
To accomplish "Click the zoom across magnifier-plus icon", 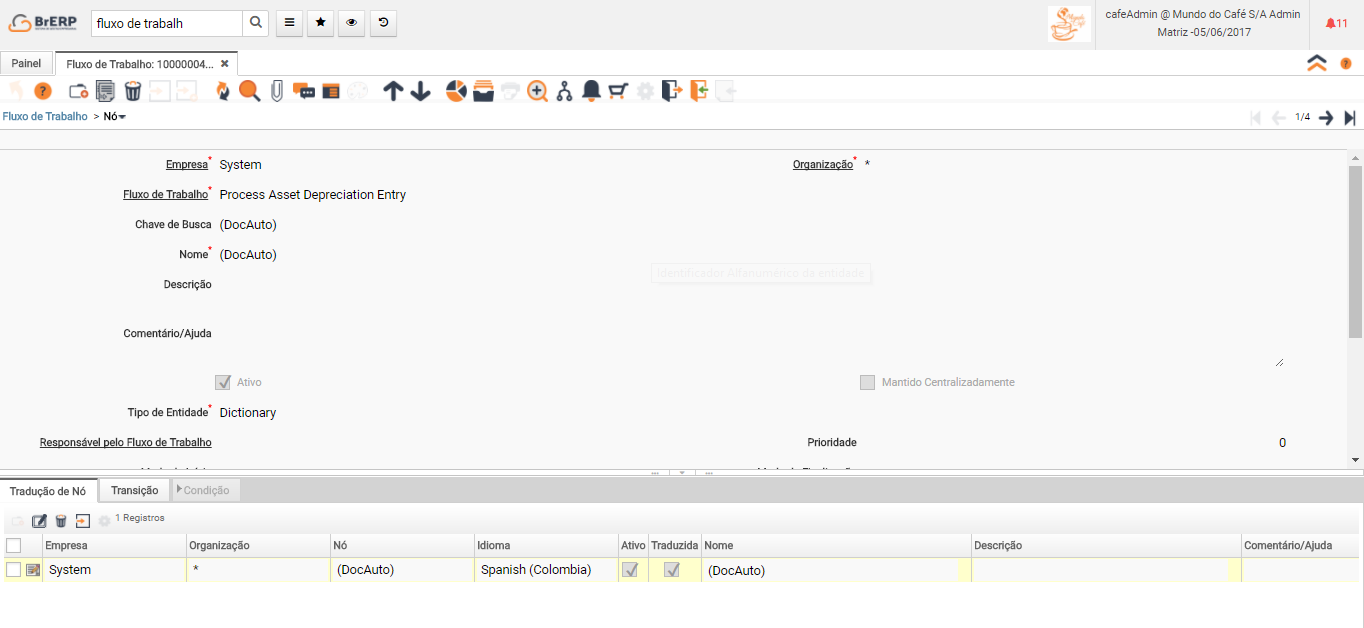I will 538,91.
